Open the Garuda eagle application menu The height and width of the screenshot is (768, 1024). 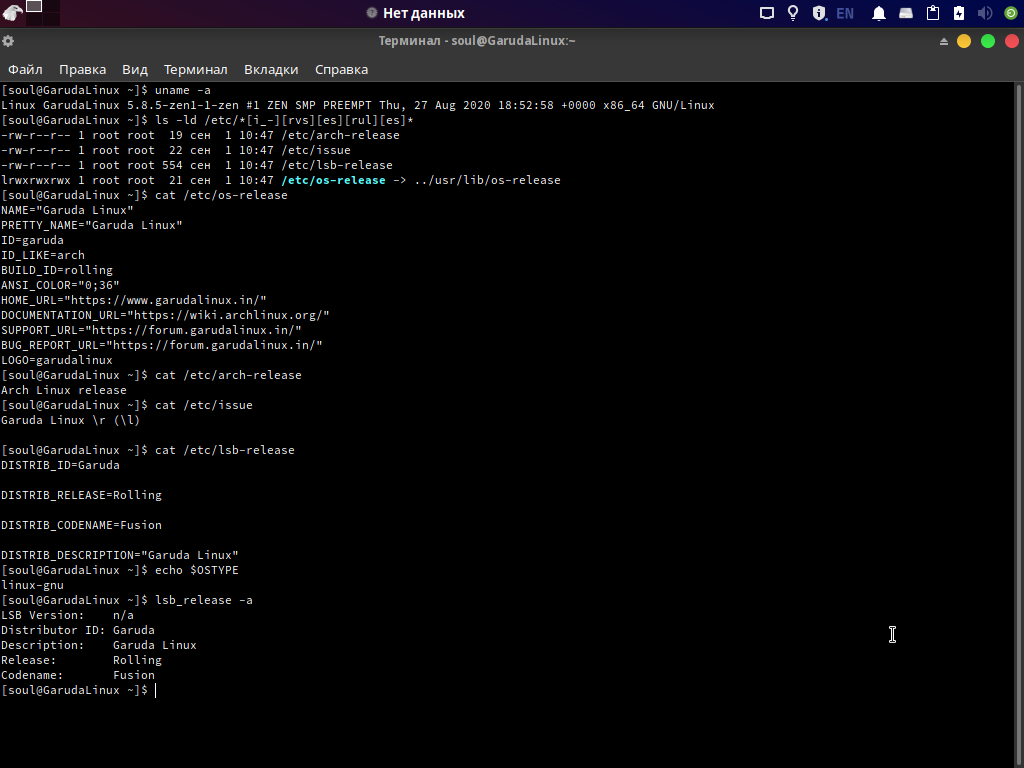click(x=12, y=12)
